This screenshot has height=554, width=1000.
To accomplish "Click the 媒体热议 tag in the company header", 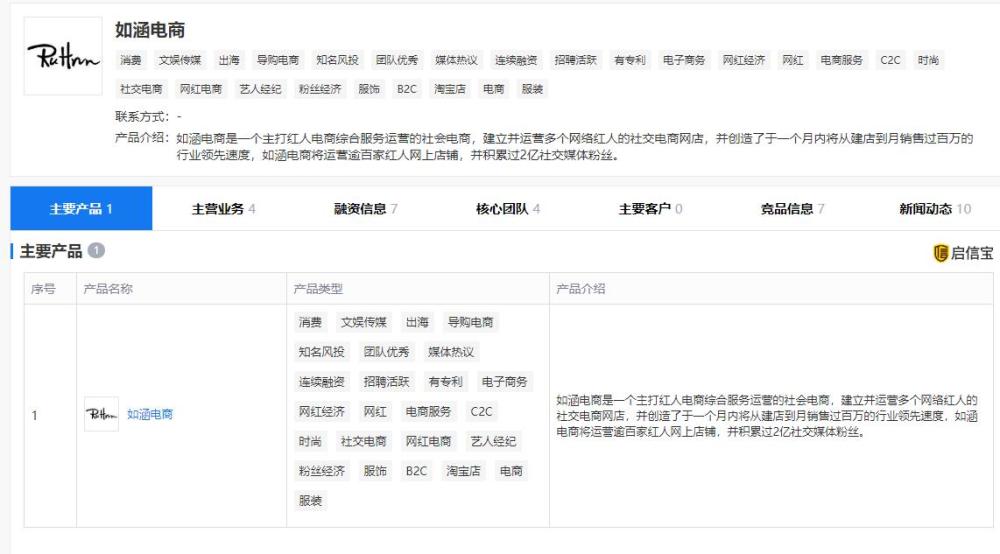I will click(456, 60).
